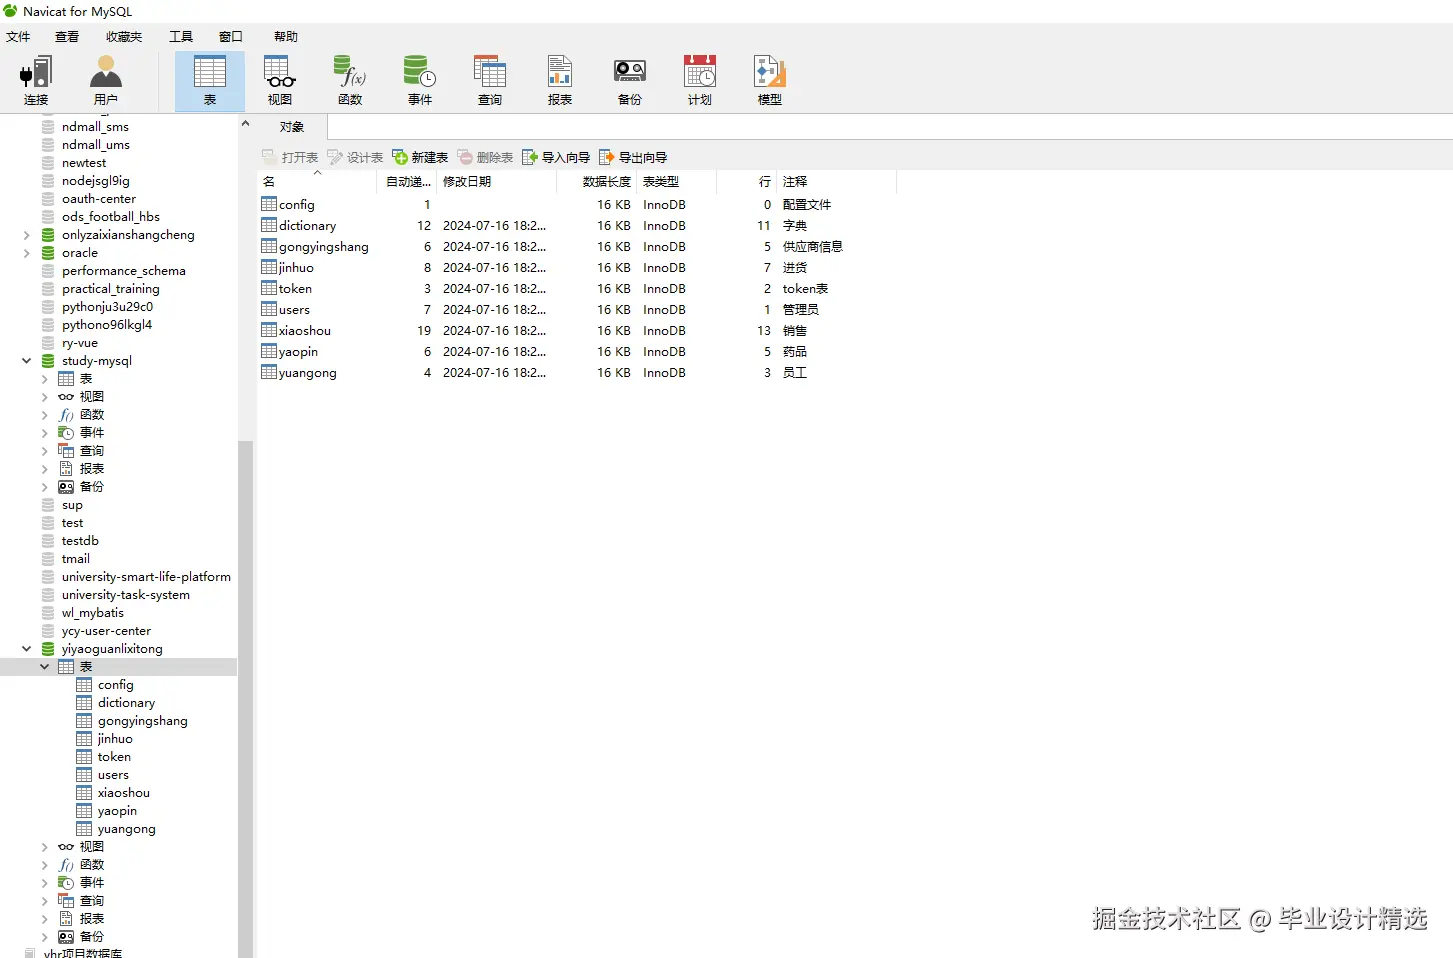Click the sidebar vertical scrollbar thumb
1453x958 pixels.
tap(245, 698)
